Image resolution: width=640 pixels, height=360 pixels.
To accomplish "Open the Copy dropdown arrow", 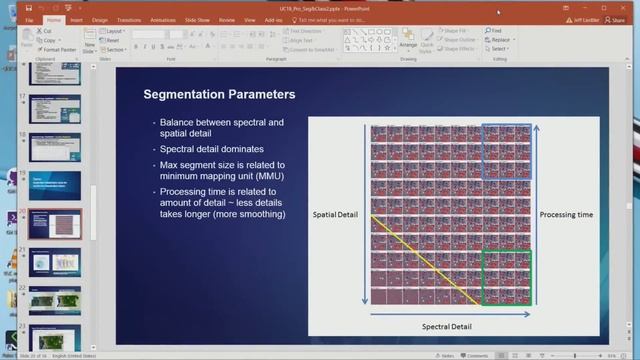I will click(60, 40).
